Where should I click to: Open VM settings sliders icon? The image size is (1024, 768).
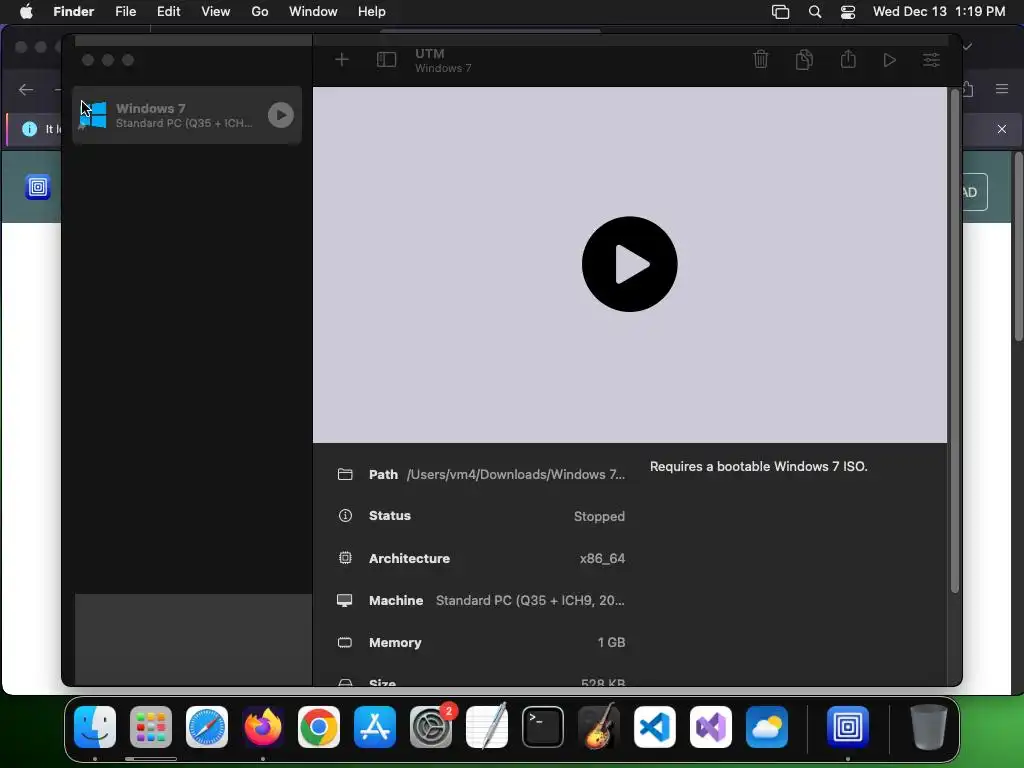tap(931, 60)
